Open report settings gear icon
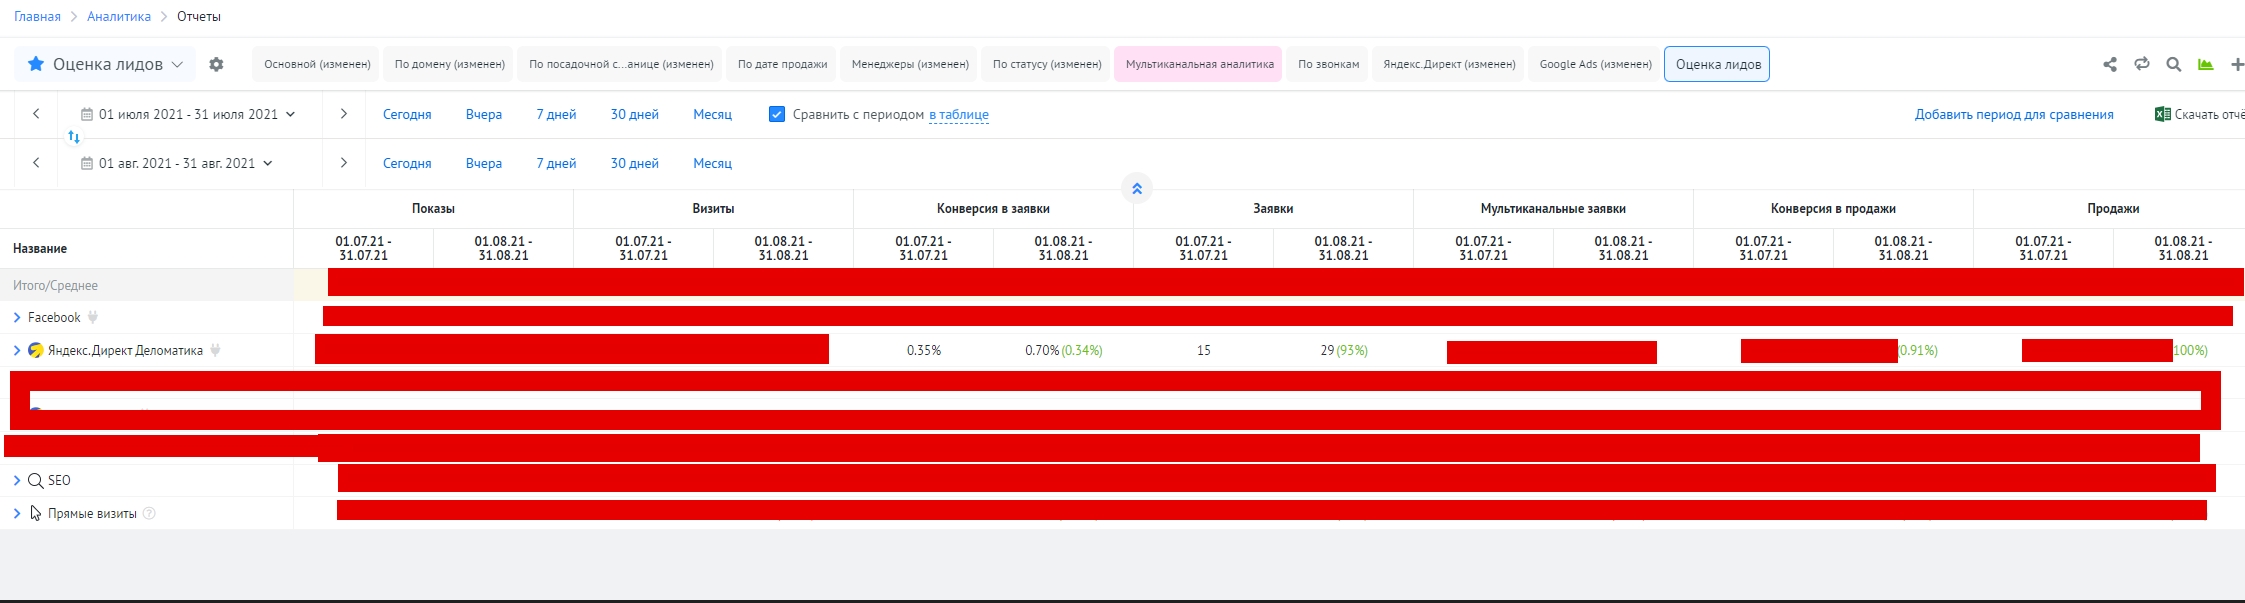Screen dimensions: 2245x603 [x=216, y=64]
